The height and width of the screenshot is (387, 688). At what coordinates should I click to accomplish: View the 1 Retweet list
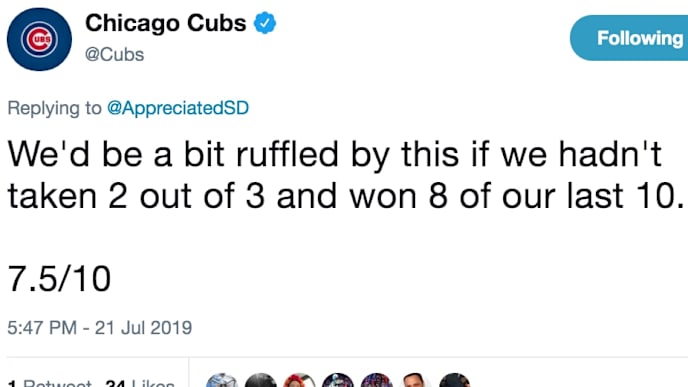[50, 383]
